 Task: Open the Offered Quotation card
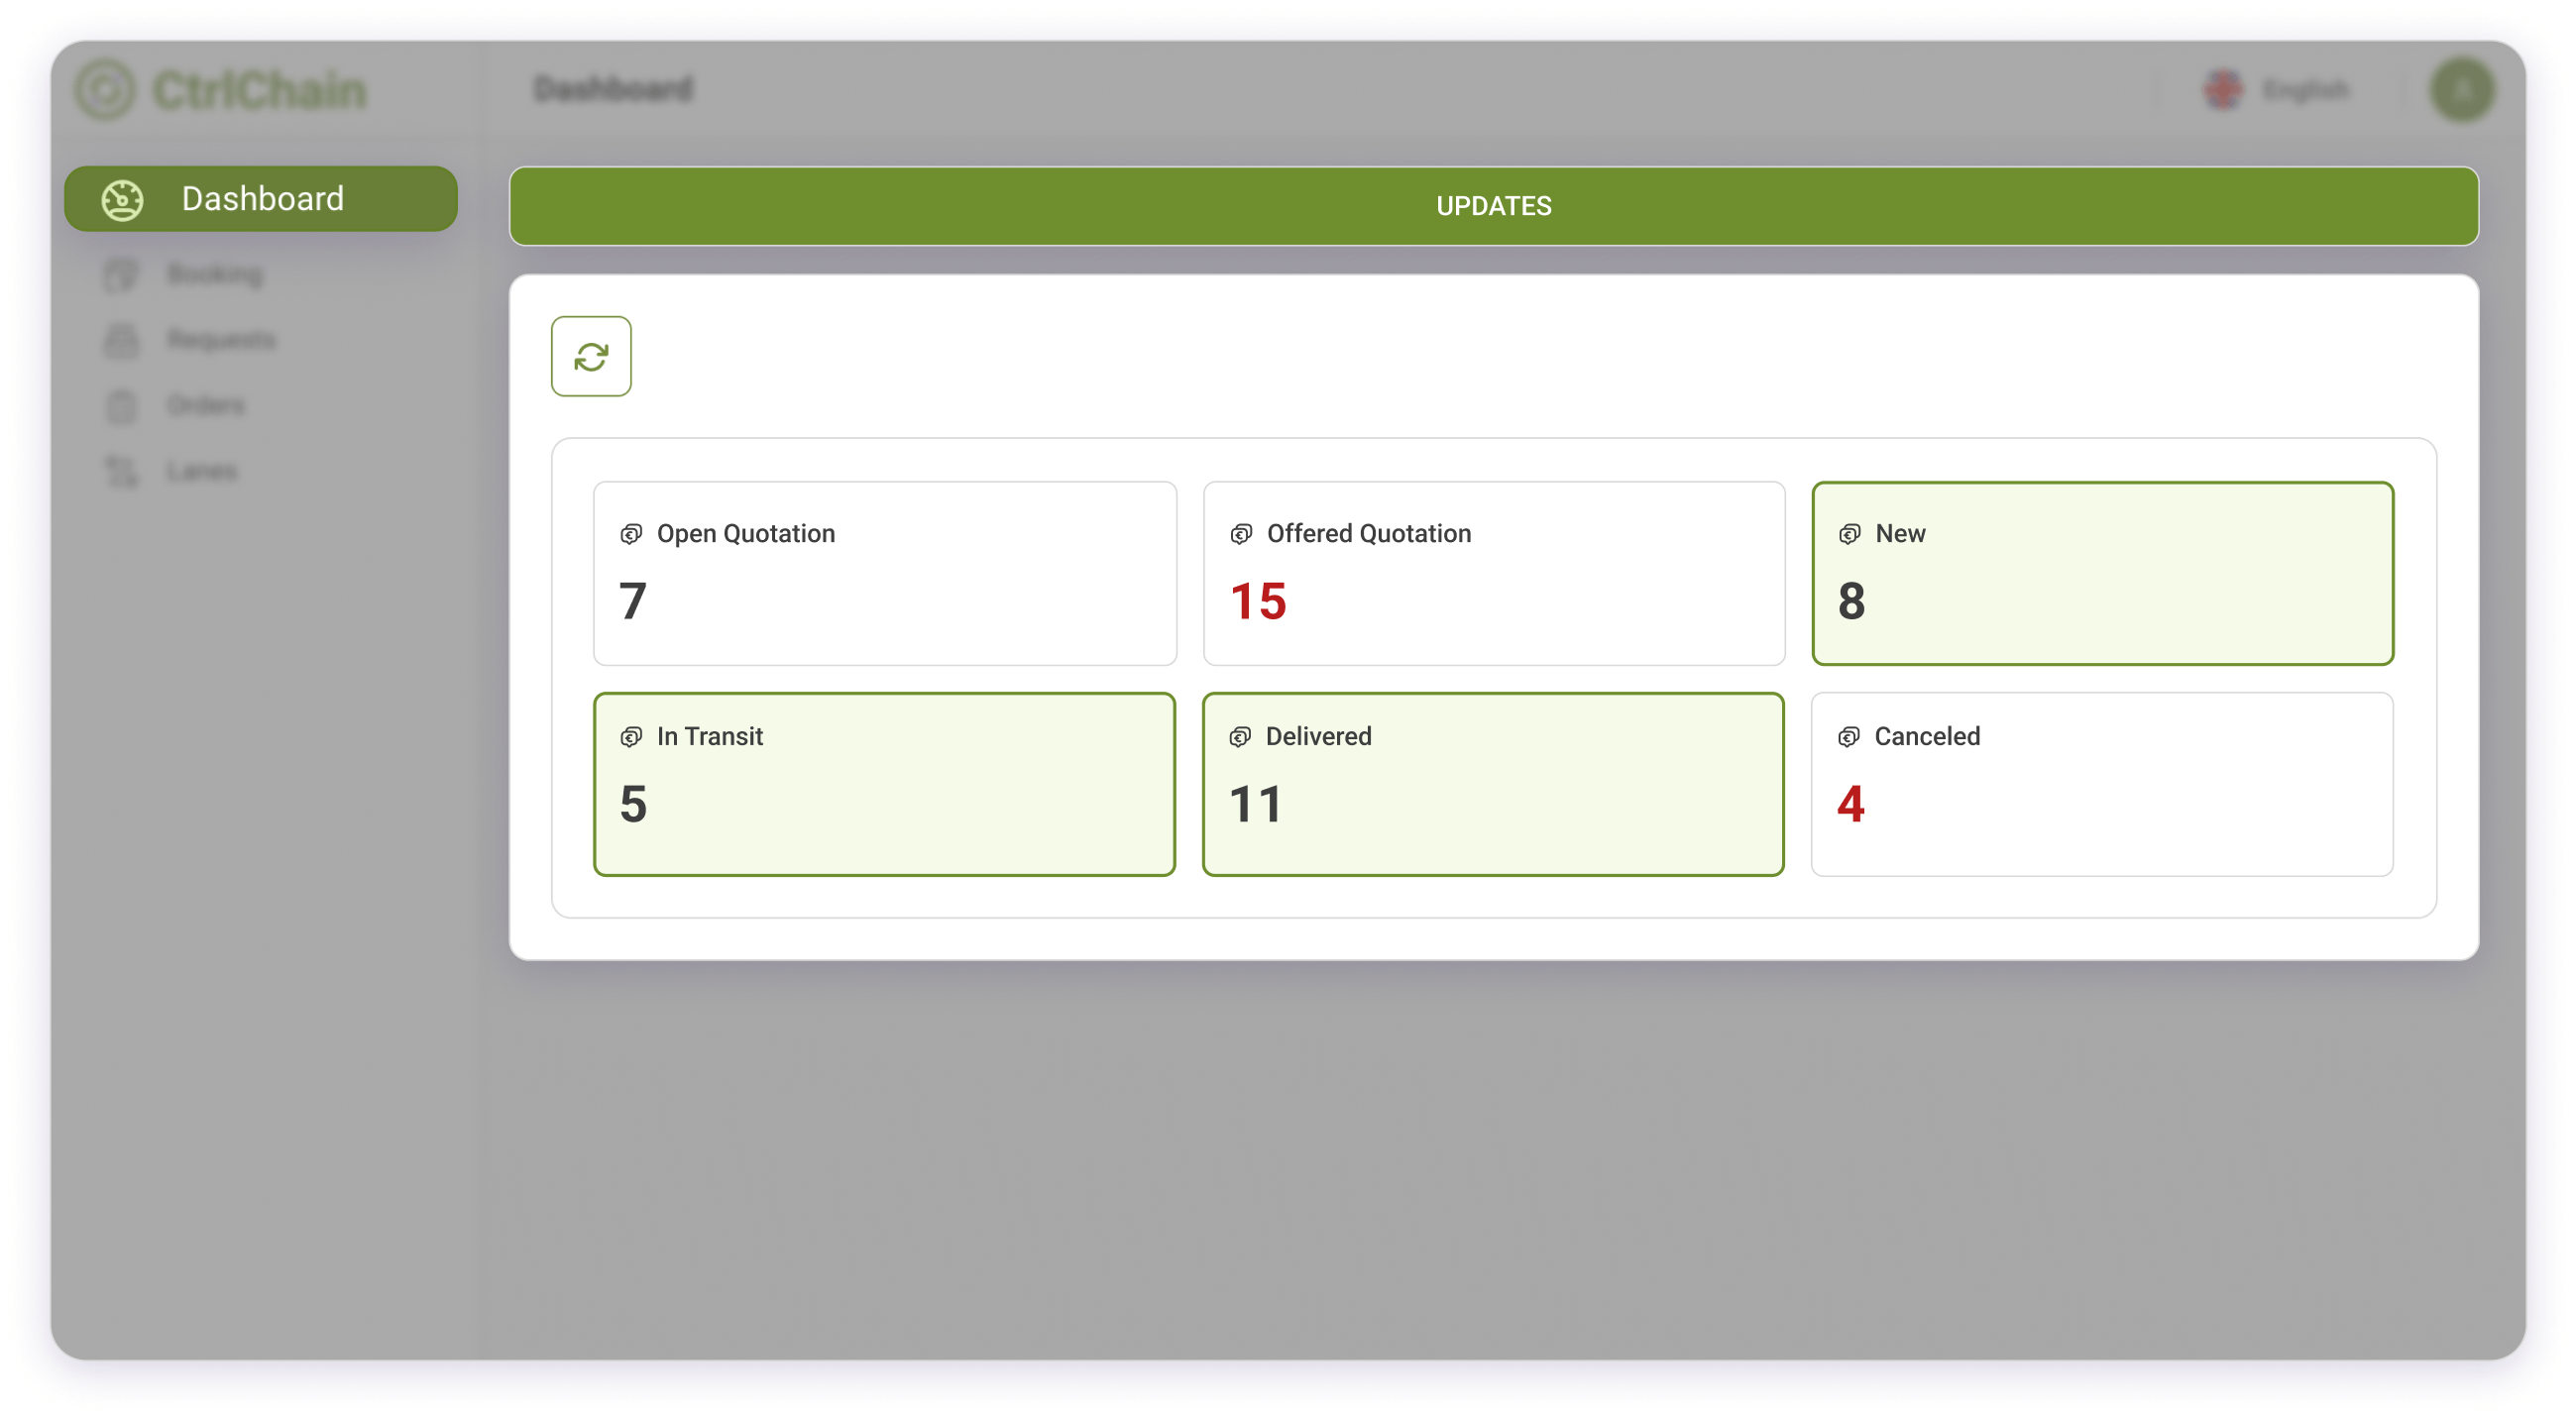click(1495, 573)
